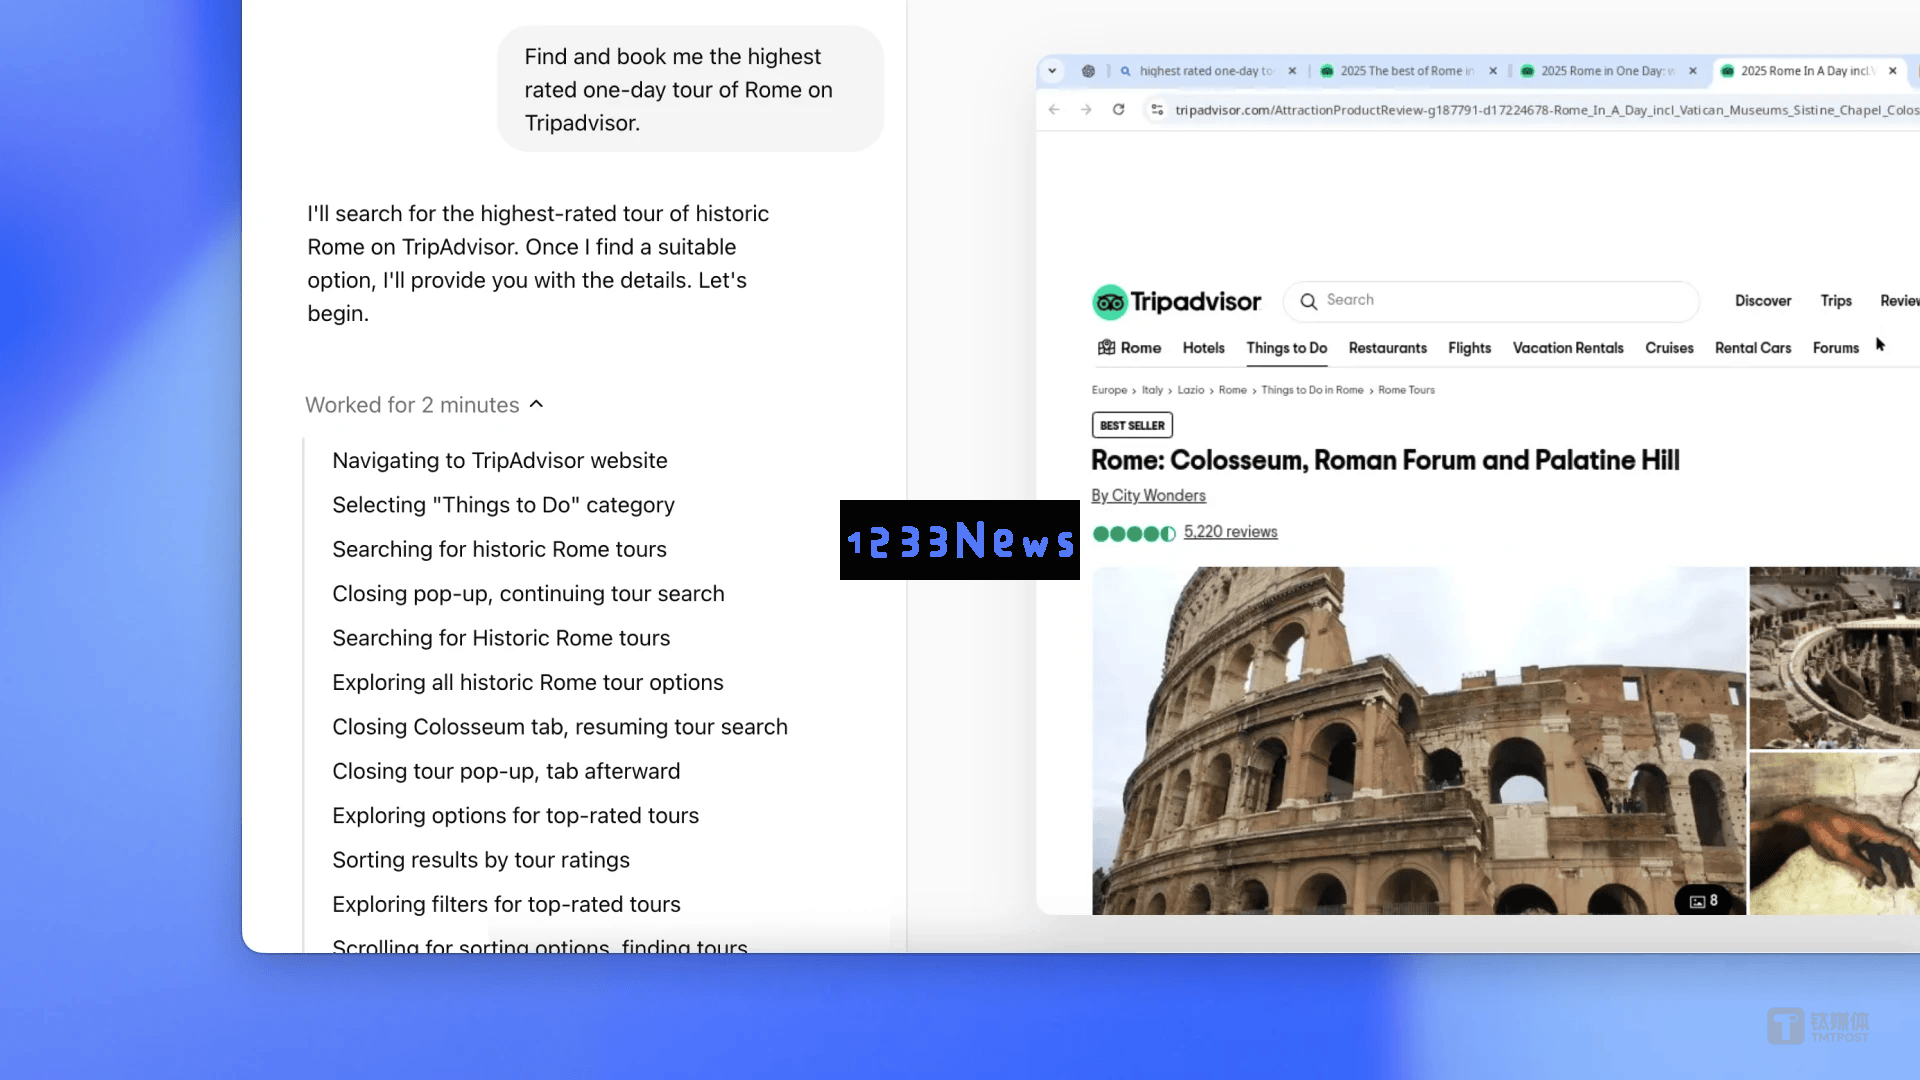Click 'Things to Do in Rome' breadcrumb
The image size is (1920, 1080).
pyautogui.click(x=1312, y=390)
